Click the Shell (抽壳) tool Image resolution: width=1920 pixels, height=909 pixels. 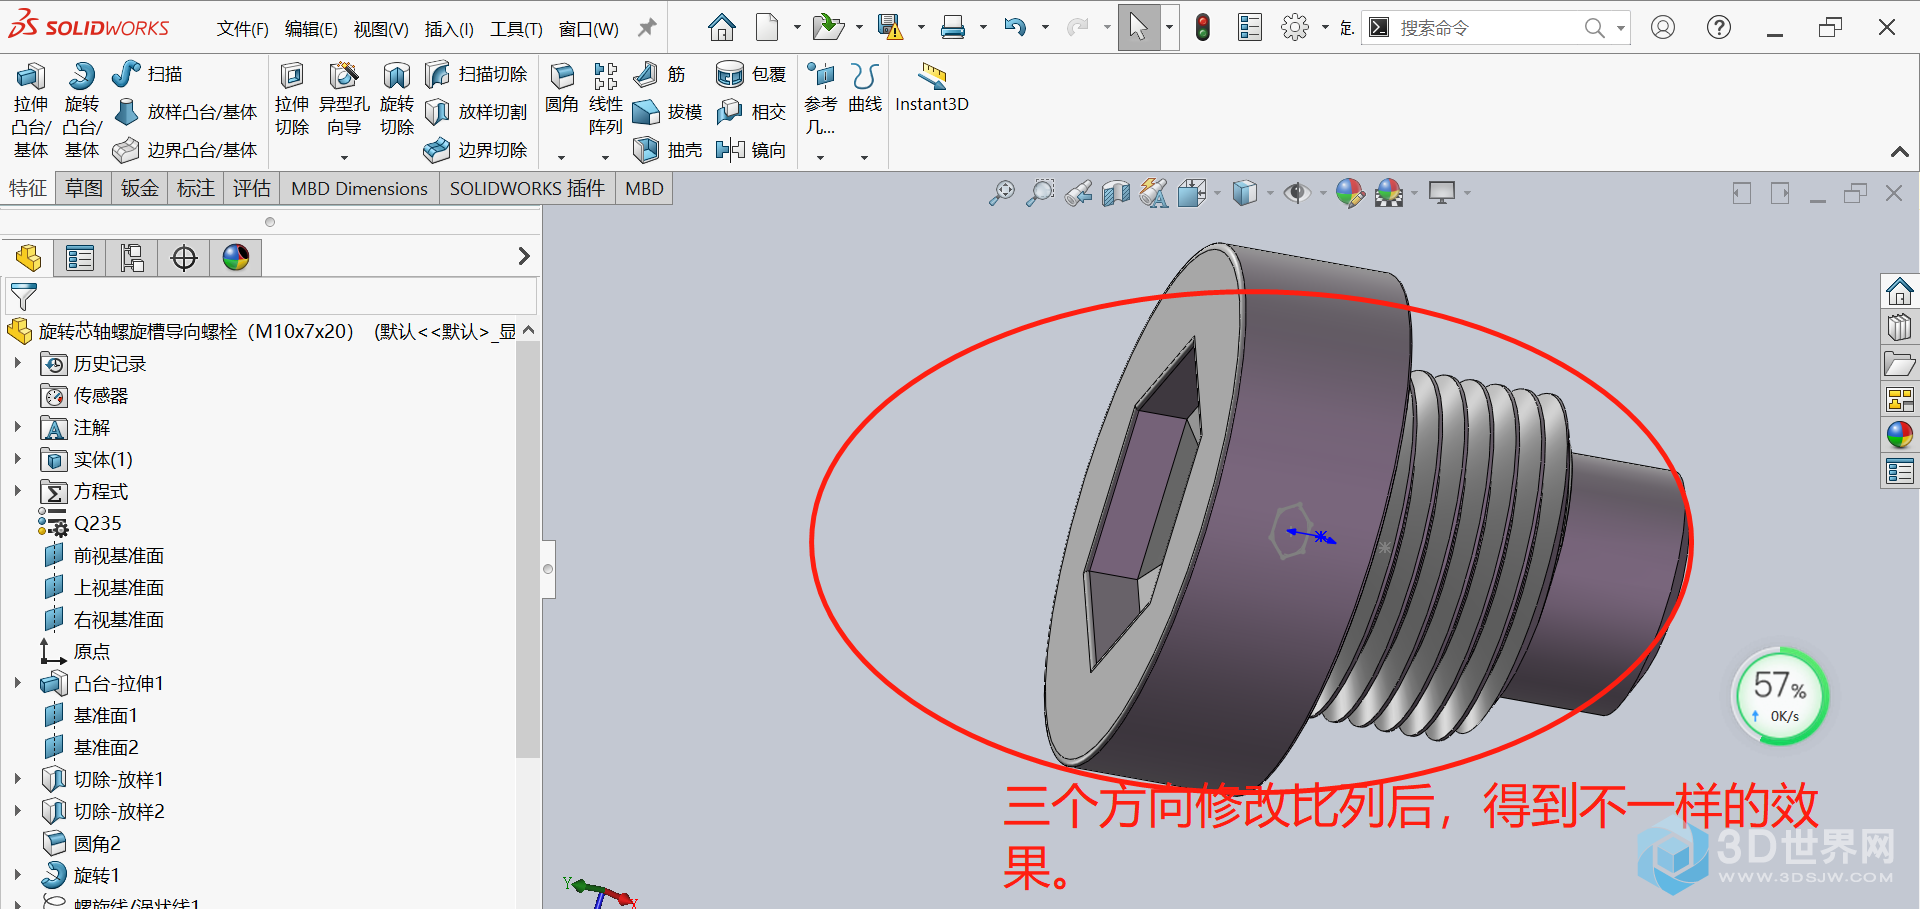pos(668,150)
